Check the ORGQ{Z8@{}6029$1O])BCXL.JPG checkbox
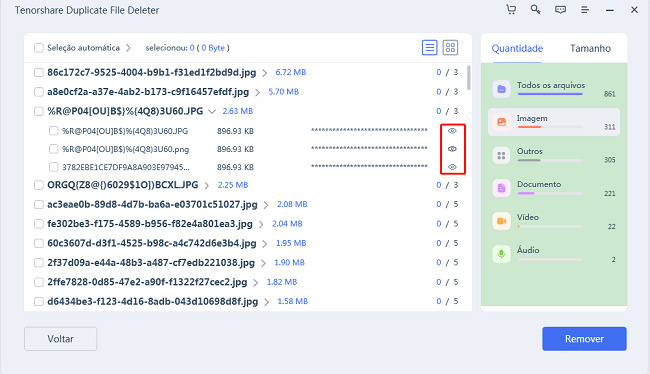650x374 pixels. 39,185
